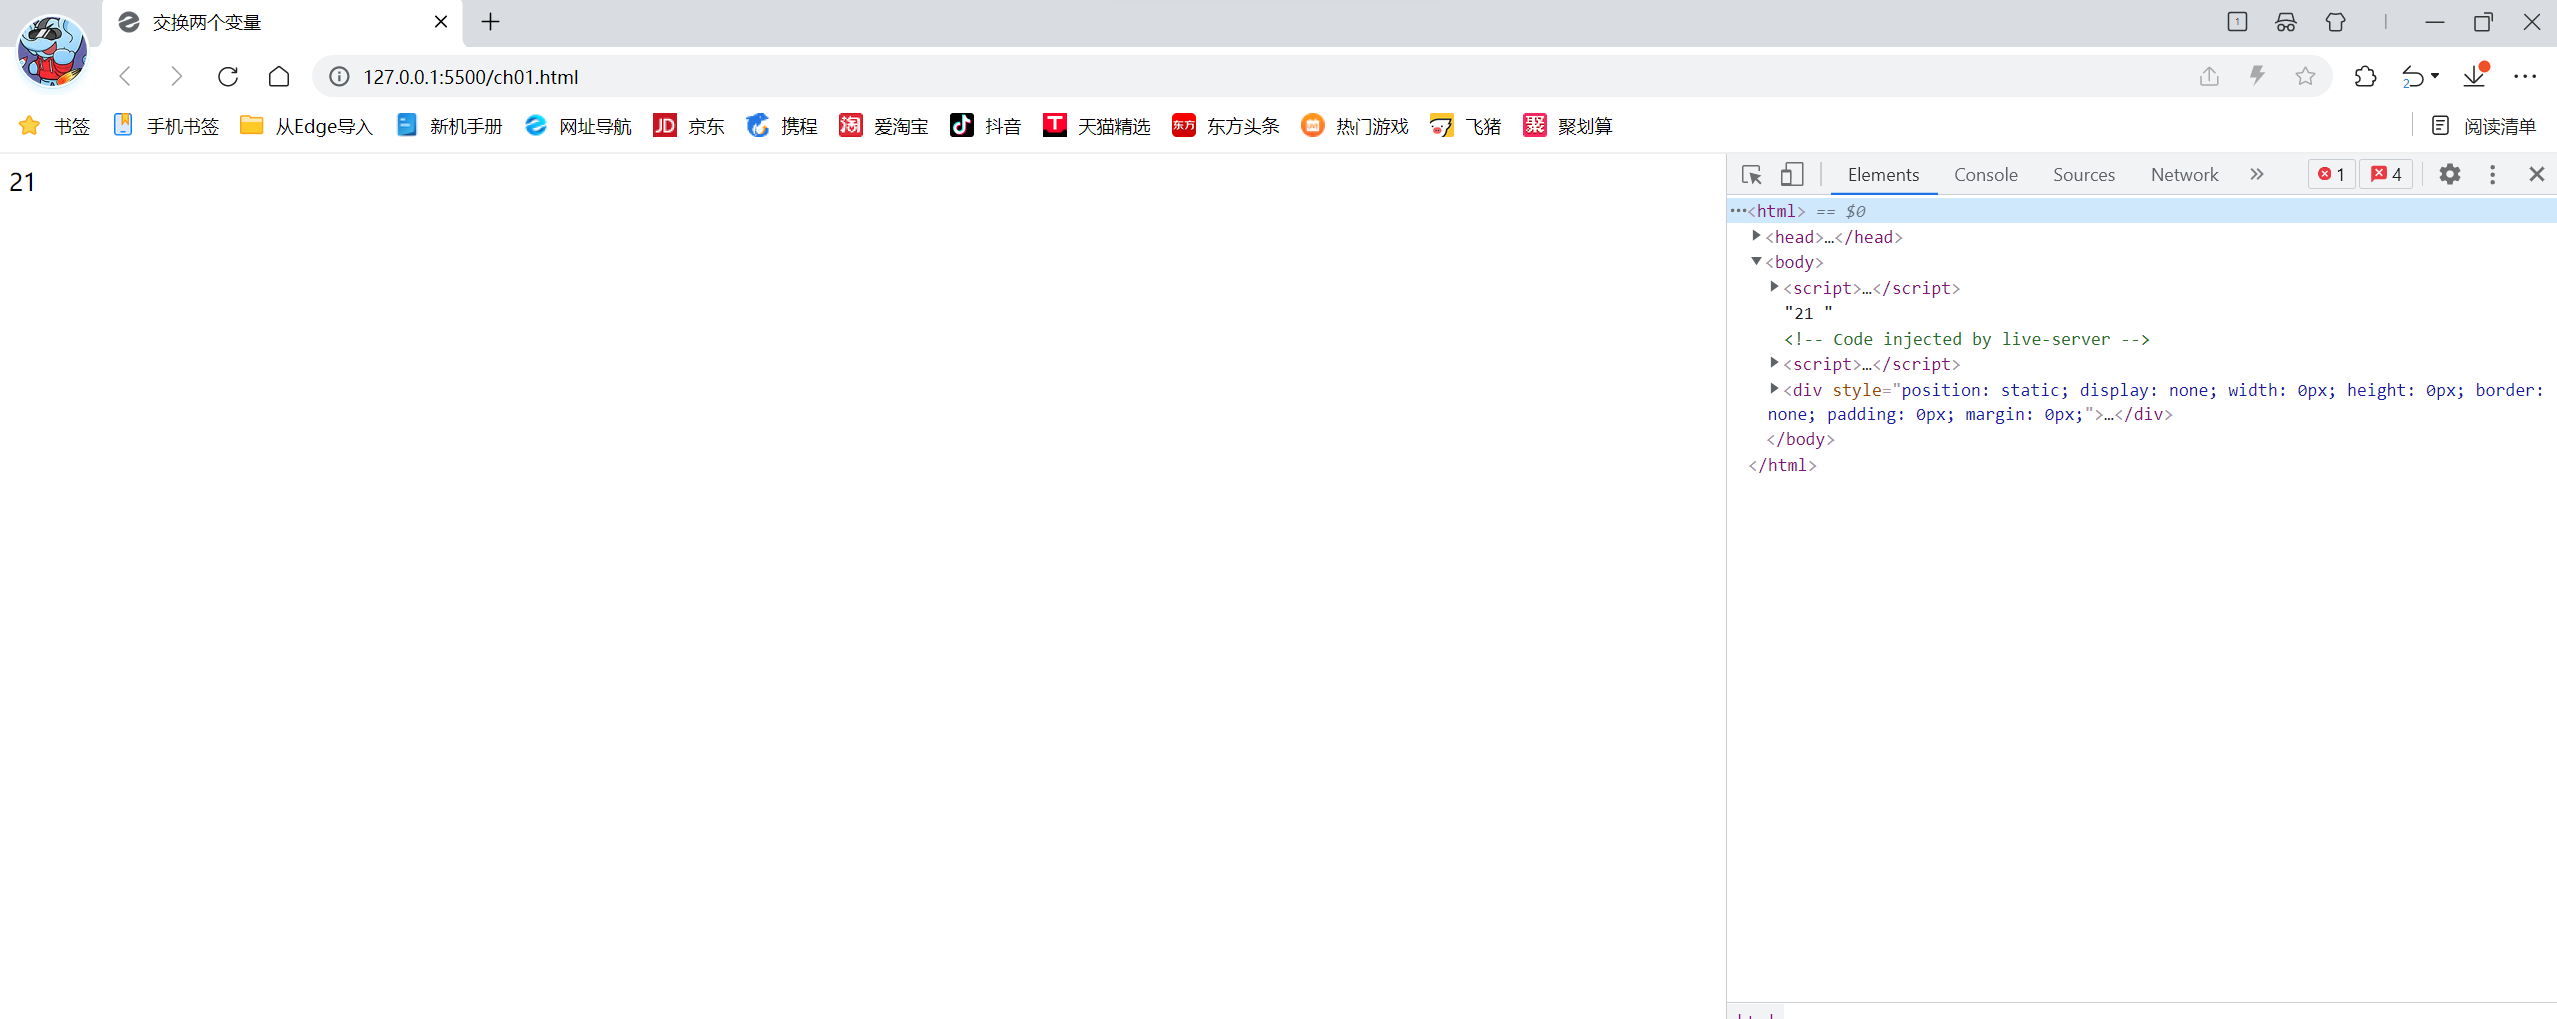Select the 交换两个变量 browser tab
Screen dimensions: 2557x1019
tap(282, 23)
